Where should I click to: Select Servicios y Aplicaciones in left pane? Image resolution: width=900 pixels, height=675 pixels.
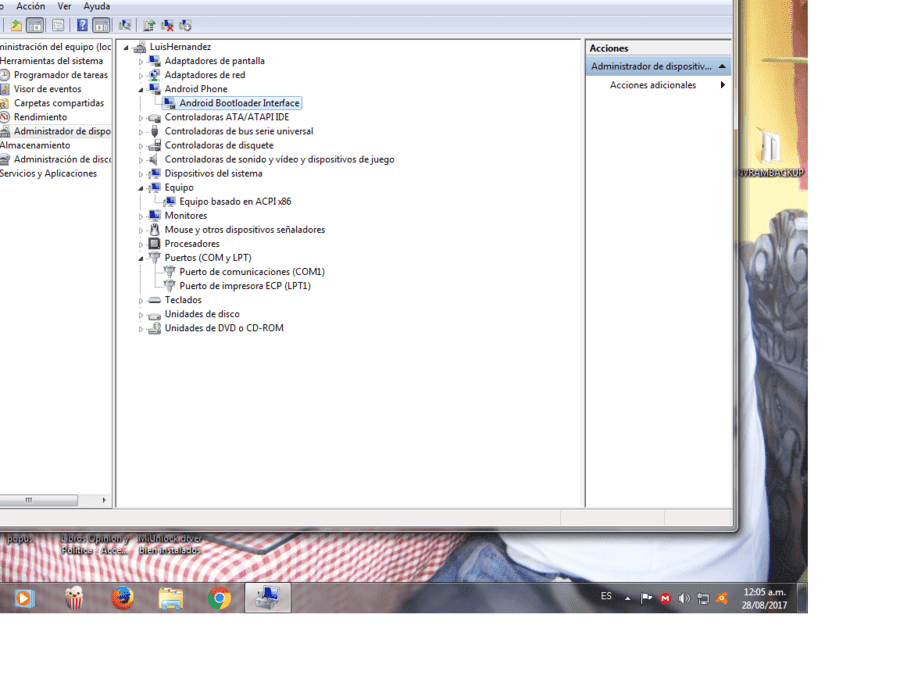click(48, 173)
